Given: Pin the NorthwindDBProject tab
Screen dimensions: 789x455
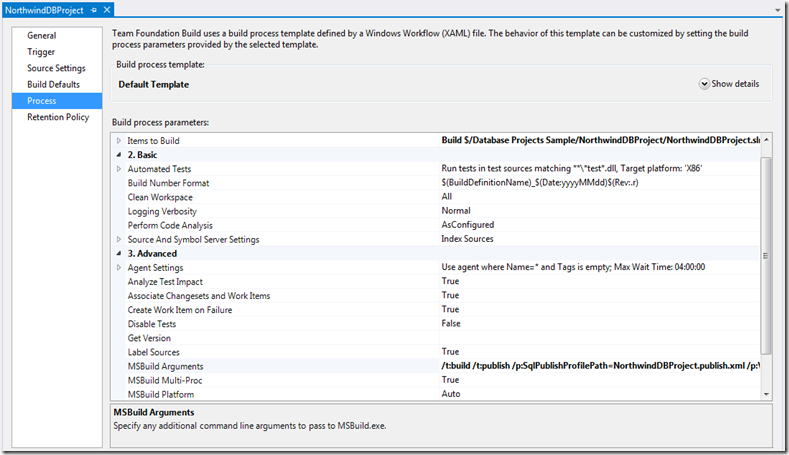Looking at the screenshot, I should point(94,10).
